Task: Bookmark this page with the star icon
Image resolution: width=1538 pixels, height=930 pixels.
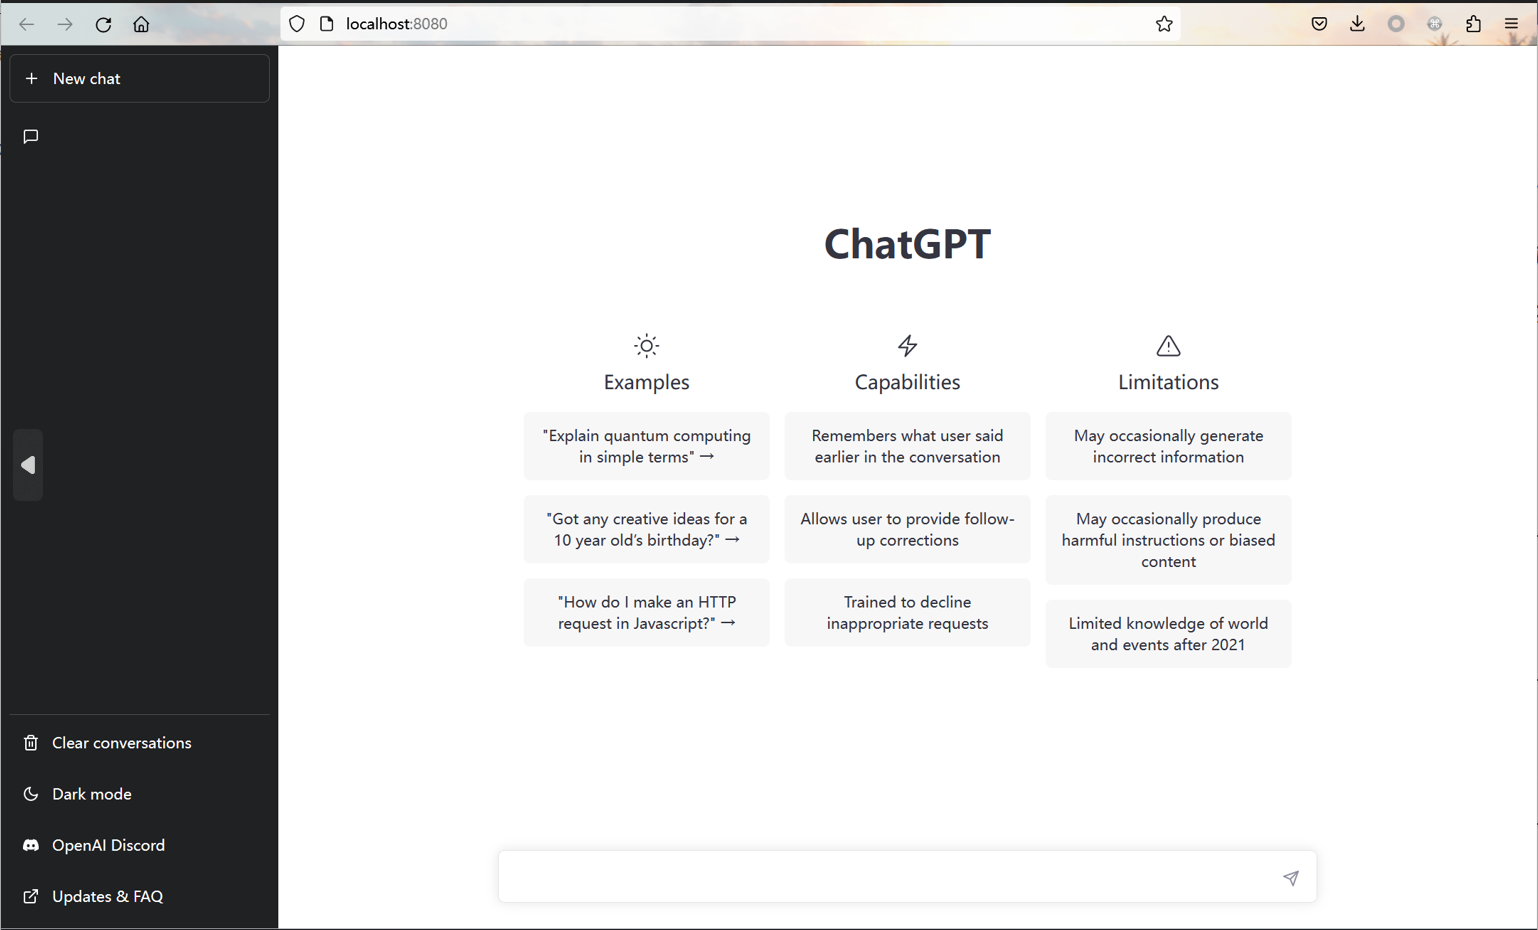Action: click(1163, 24)
